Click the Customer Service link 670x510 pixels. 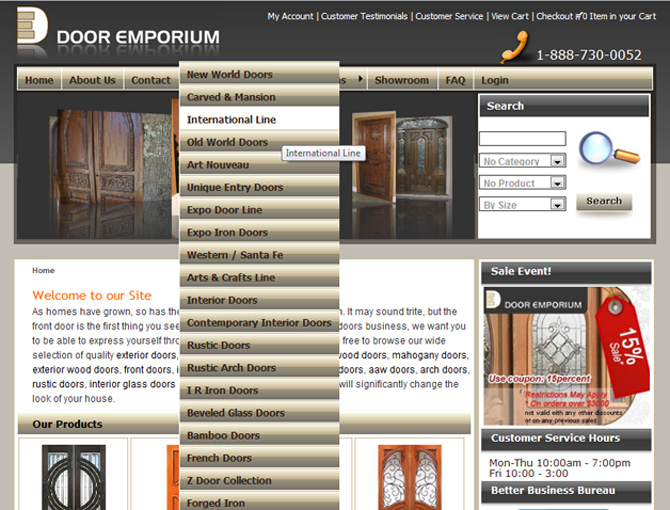click(449, 16)
